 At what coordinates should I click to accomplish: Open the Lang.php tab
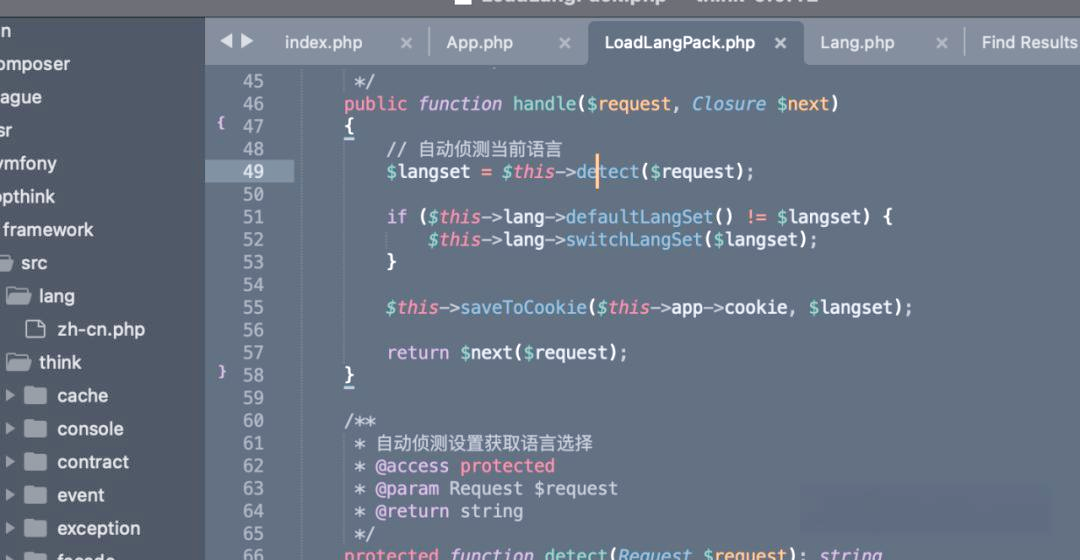point(857,43)
